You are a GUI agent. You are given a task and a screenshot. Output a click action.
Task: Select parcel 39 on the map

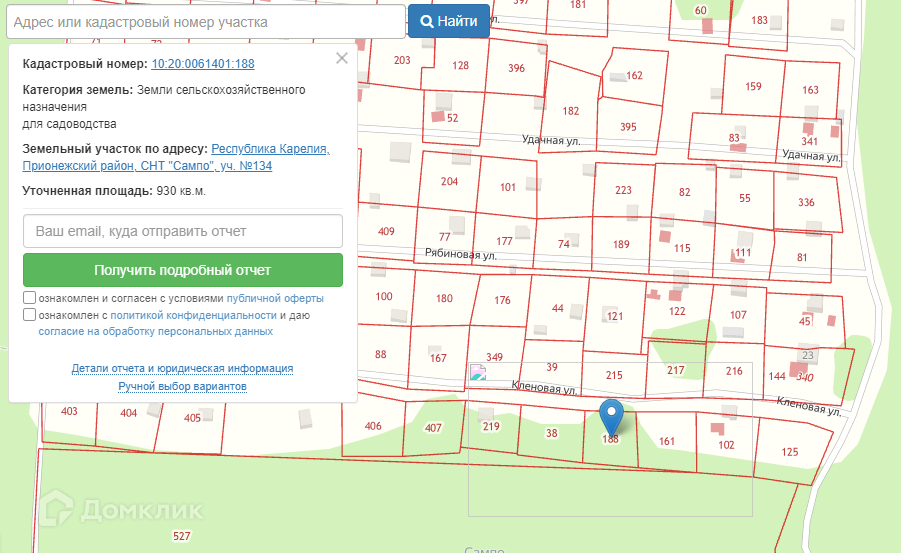pos(552,367)
